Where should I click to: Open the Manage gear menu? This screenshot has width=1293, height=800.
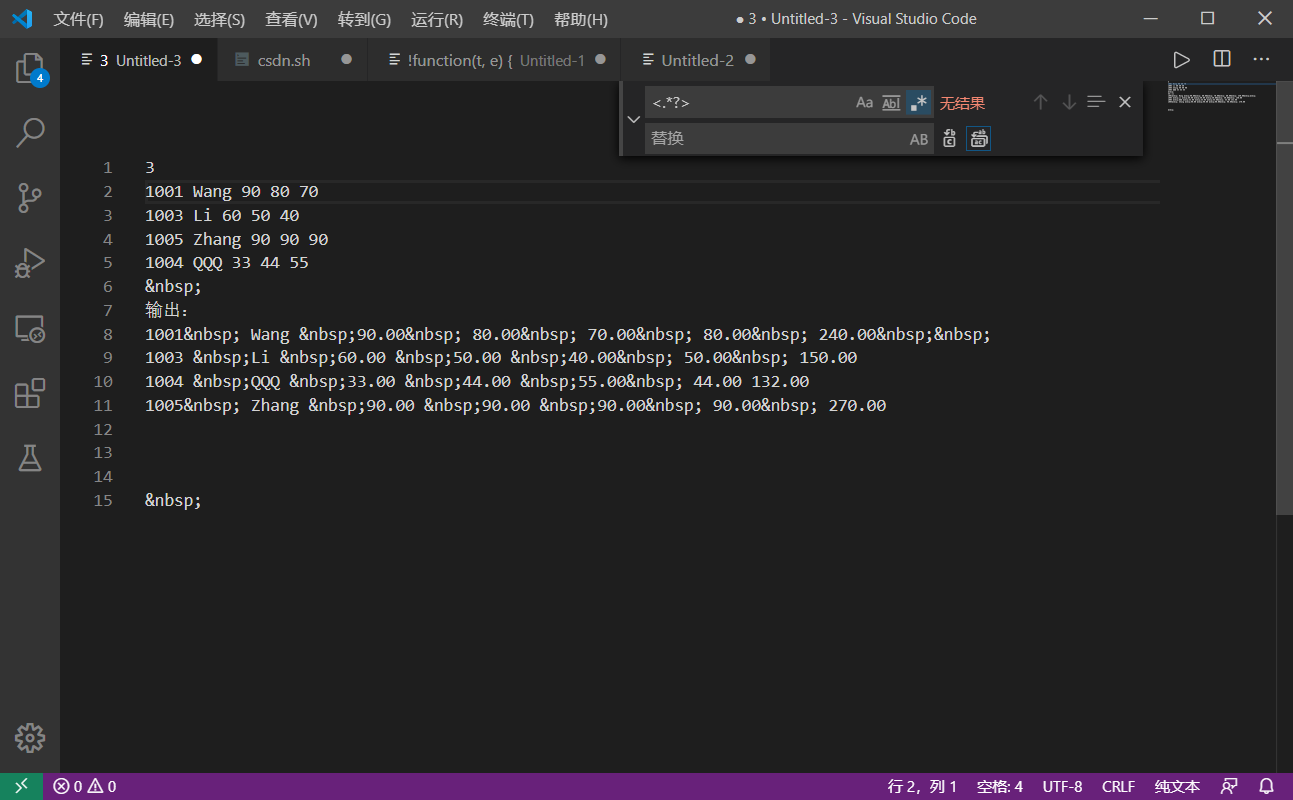[30, 738]
